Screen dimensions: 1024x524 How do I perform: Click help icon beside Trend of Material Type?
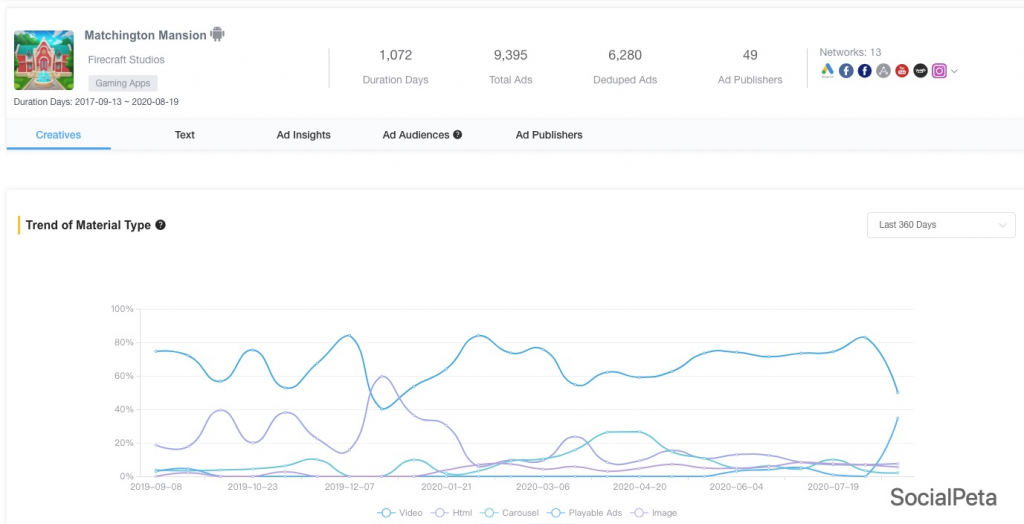(161, 225)
